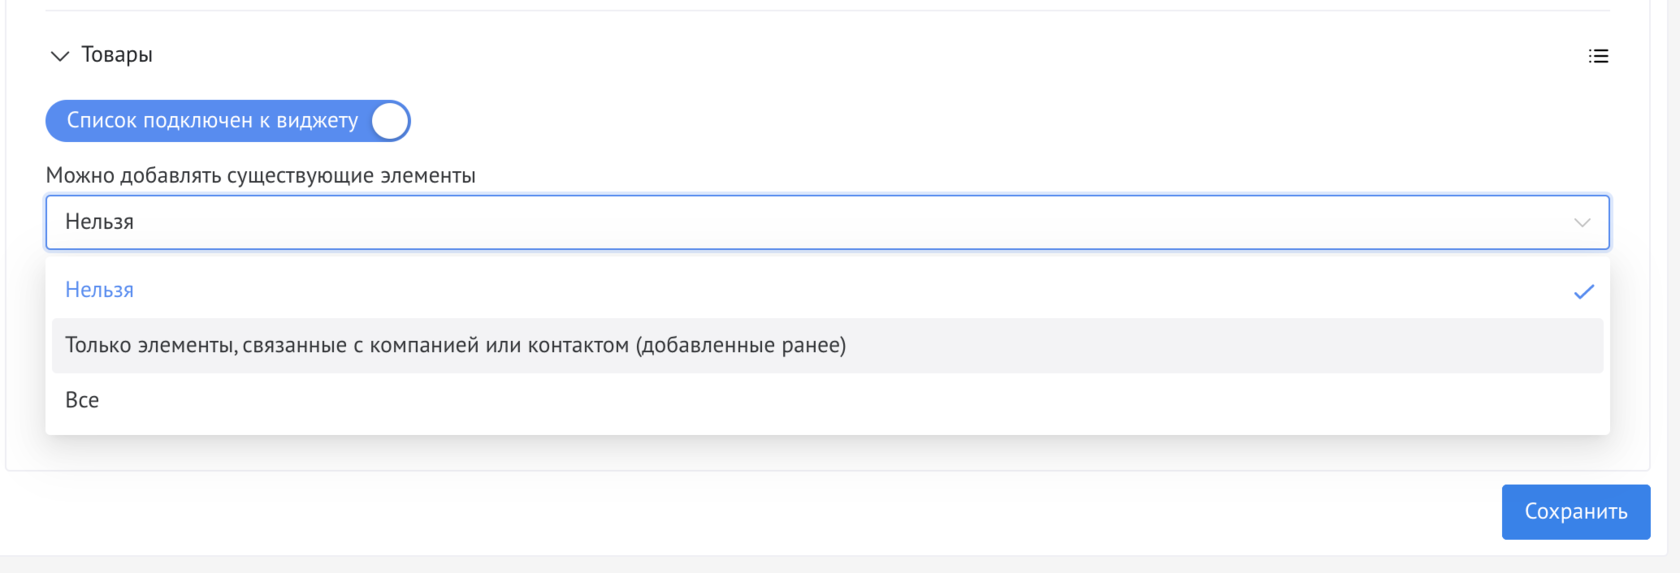
Task: Click the white knob of the widget toggle
Action: pyautogui.click(x=389, y=121)
